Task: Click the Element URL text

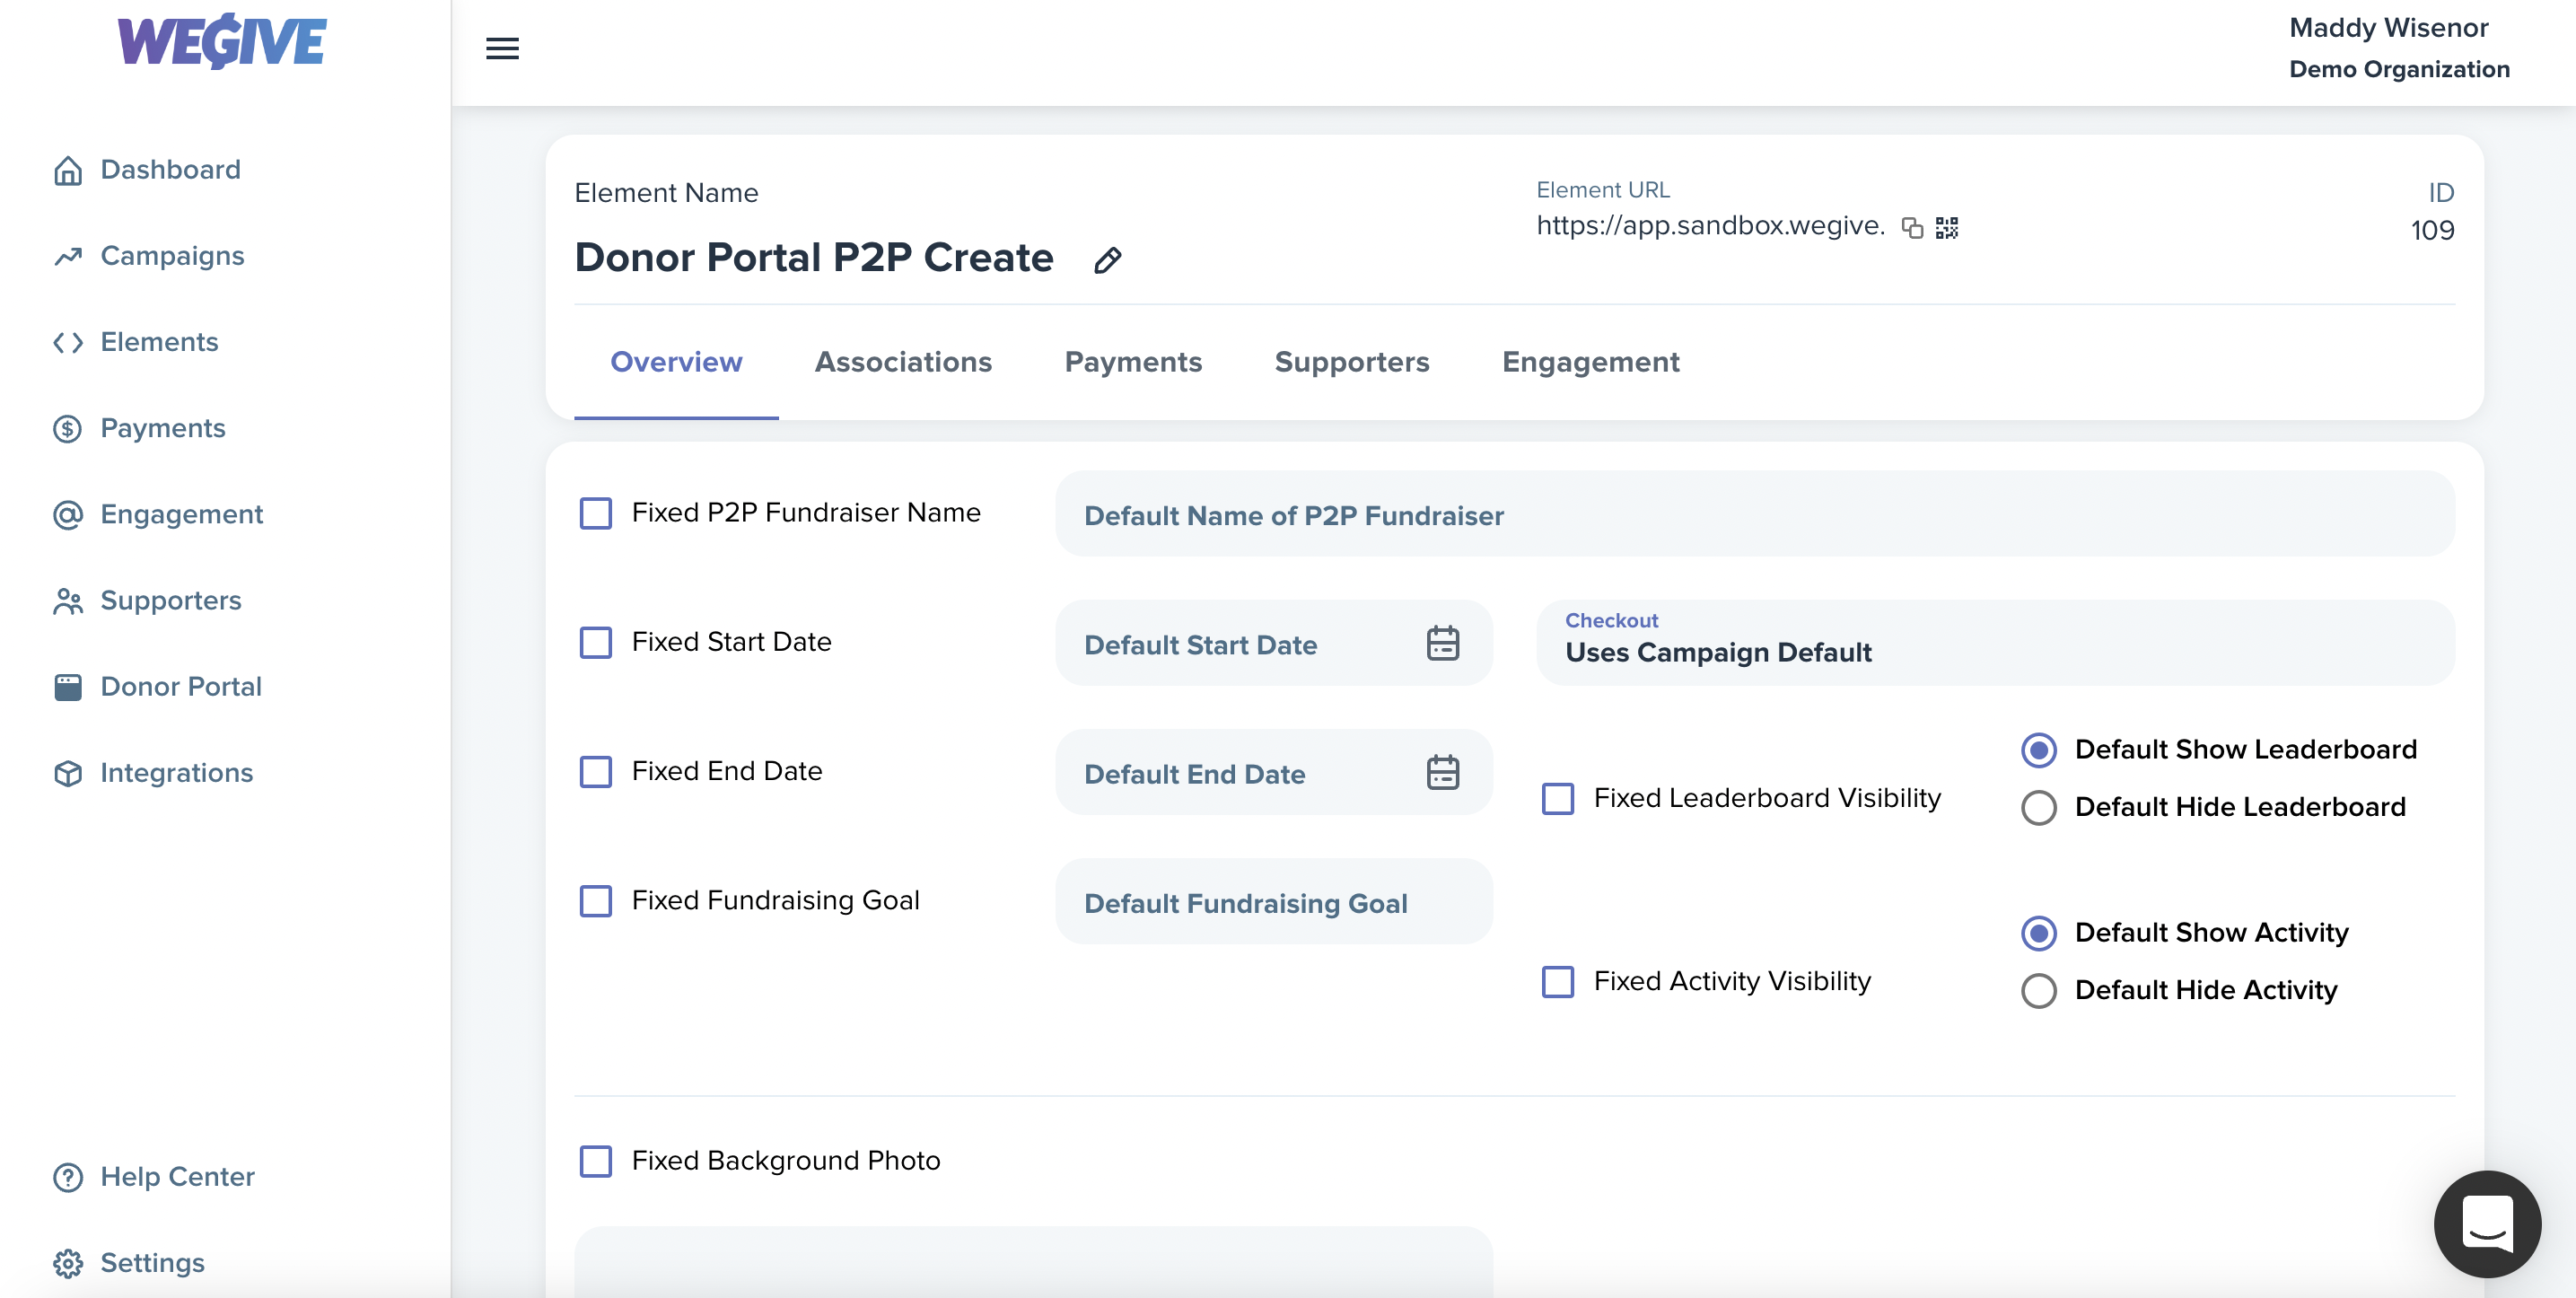Action: pyautogui.click(x=1709, y=226)
